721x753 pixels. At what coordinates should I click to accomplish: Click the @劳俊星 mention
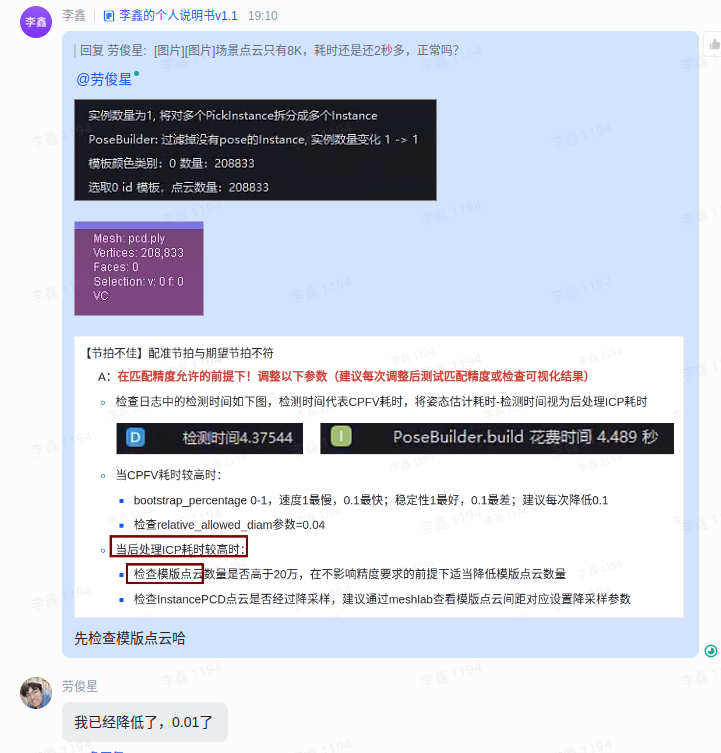pyautogui.click(x=104, y=79)
